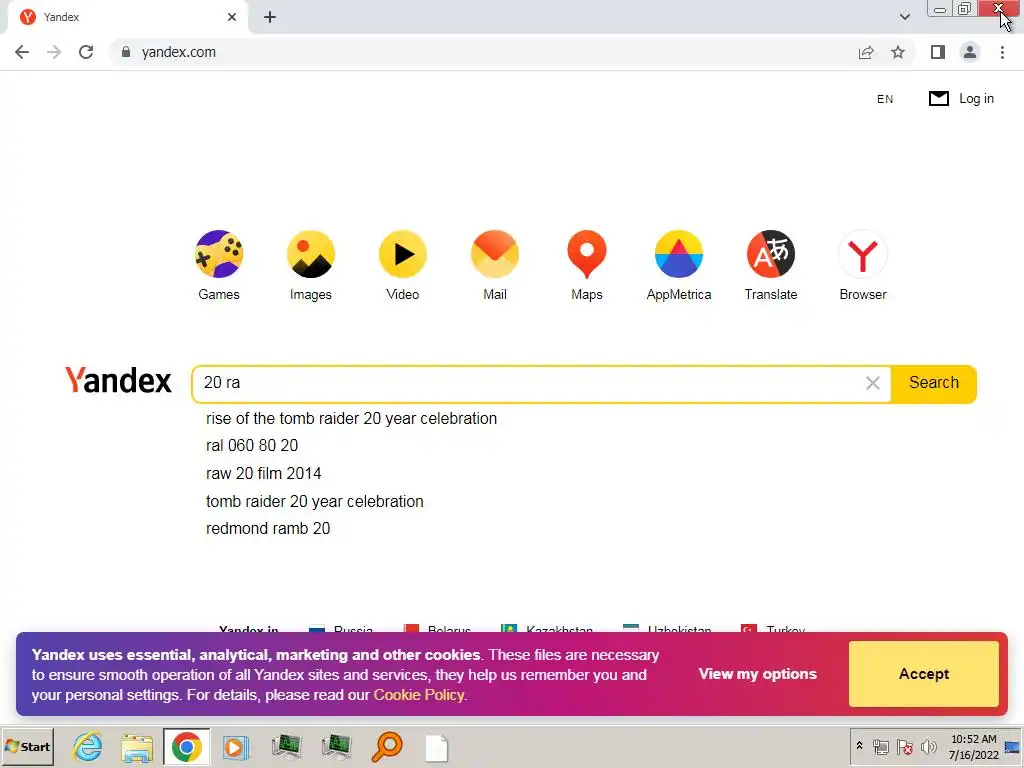This screenshot has height=768, width=1024.
Task: Select suggestion 'rise of the tomb raider 20 year celebration'
Action: [x=351, y=419]
